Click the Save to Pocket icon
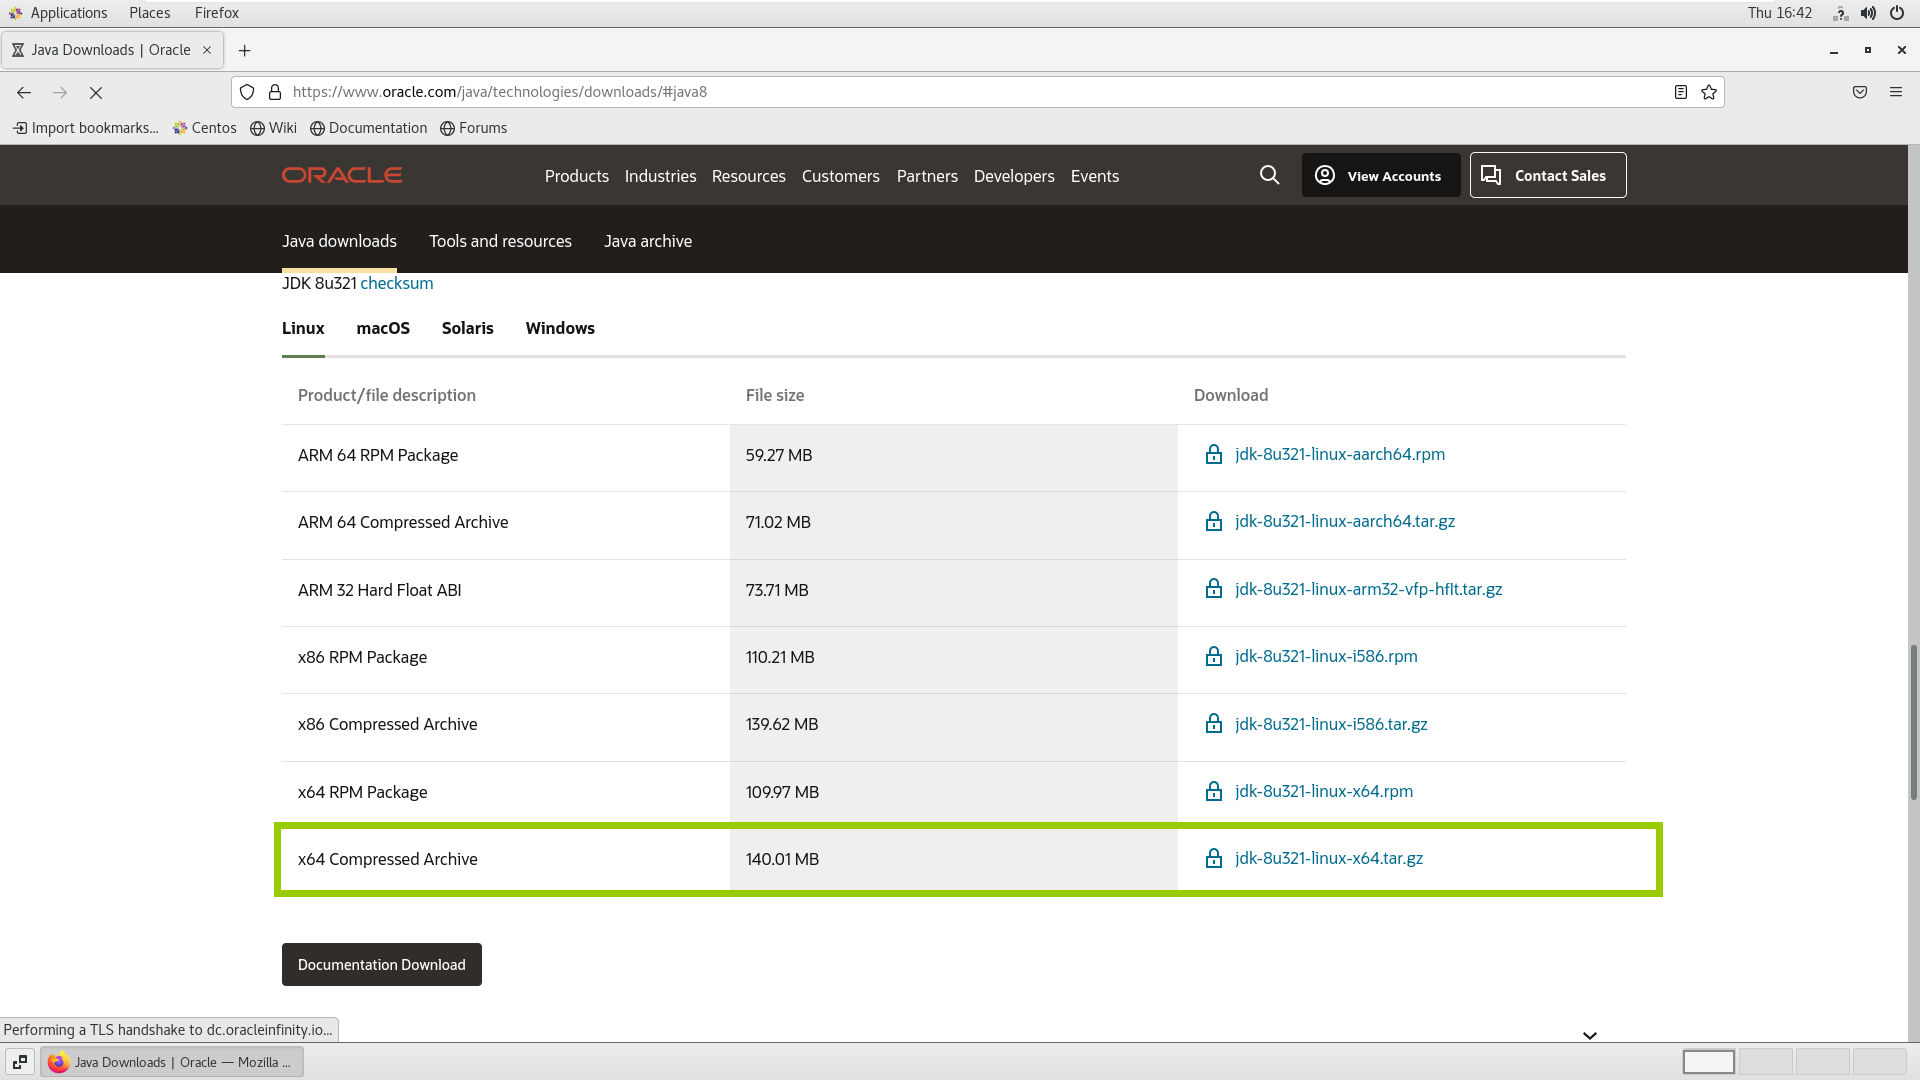Screen dimensions: 1920x1080 coord(1860,92)
